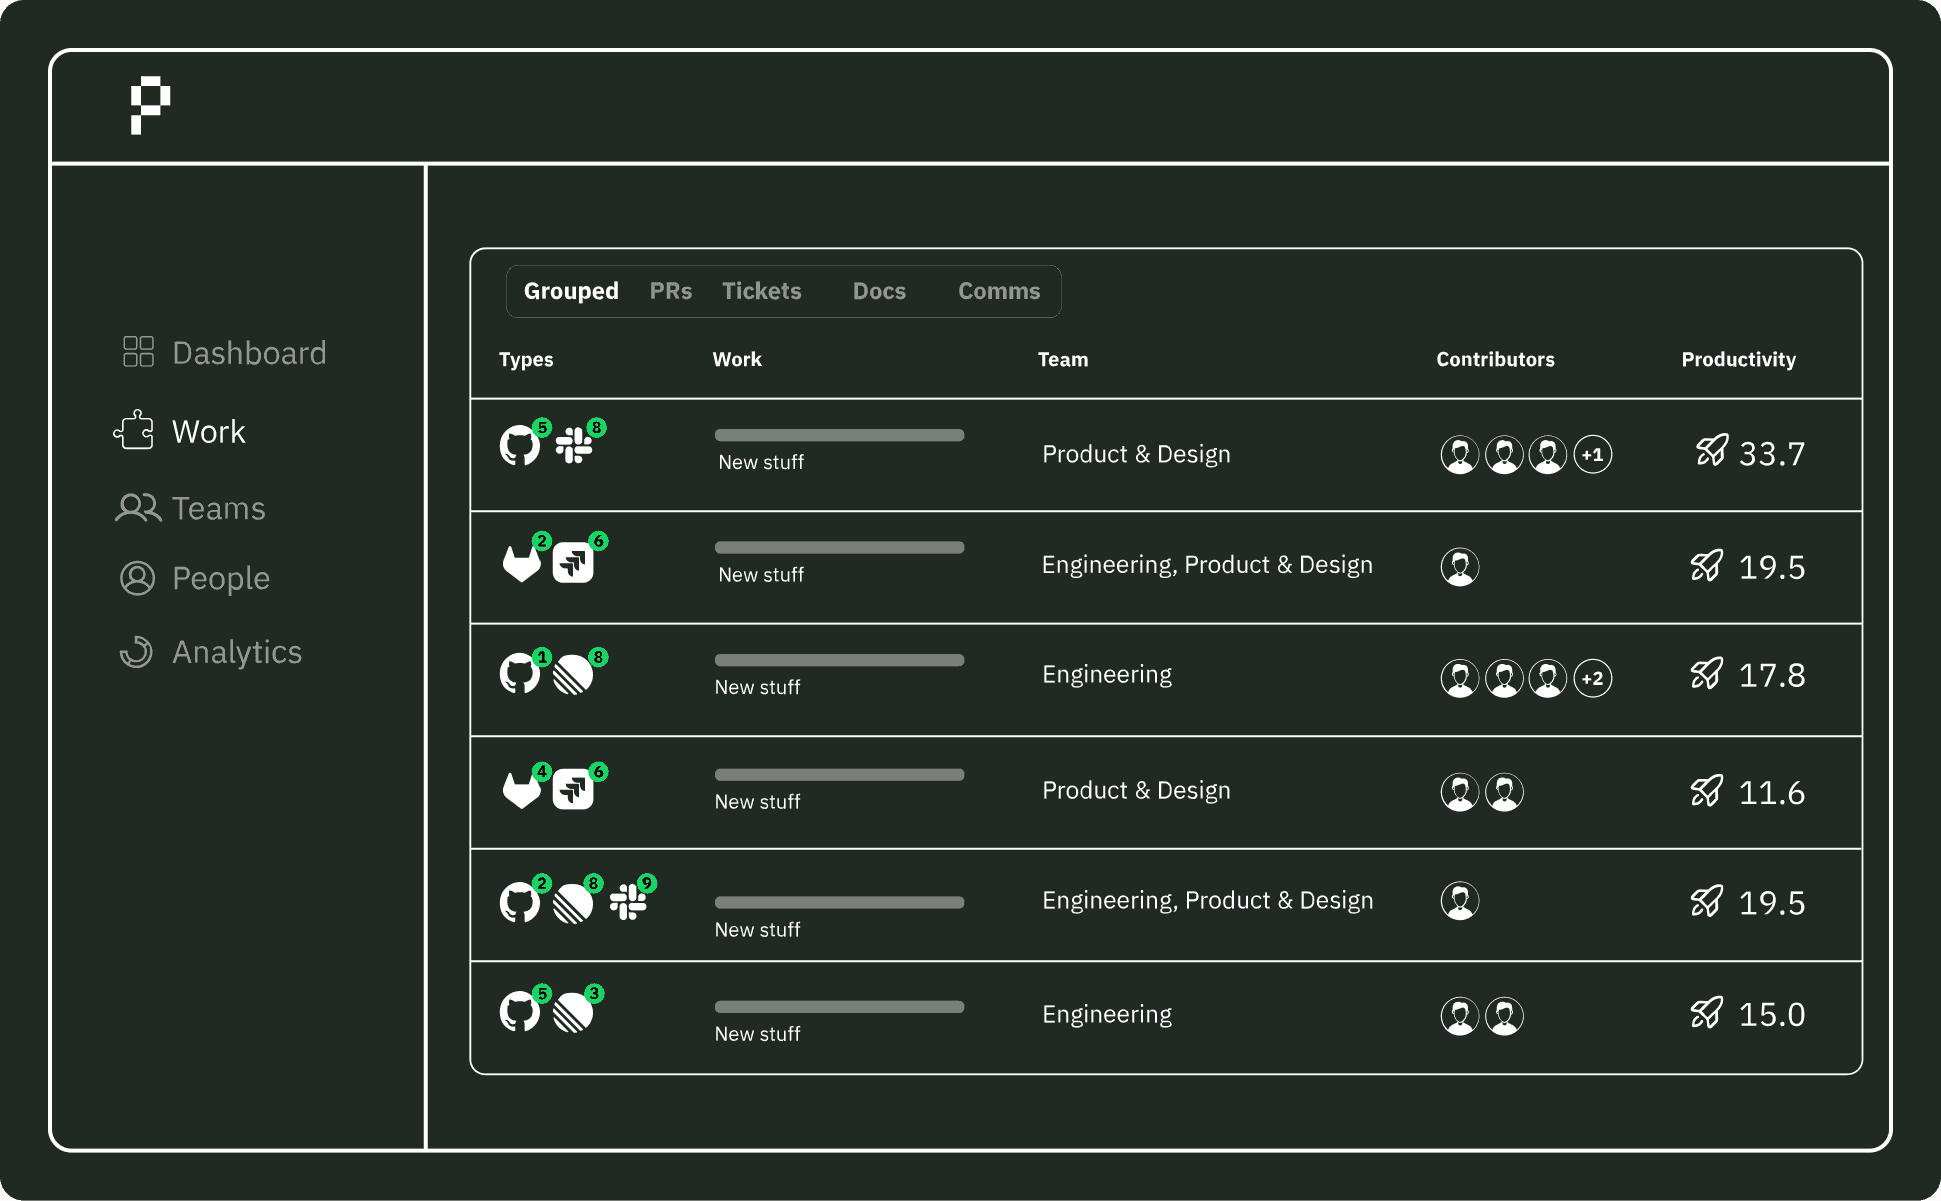This screenshot has height=1201, width=1941.
Task: Switch to the PRs tab
Action: 670,291
